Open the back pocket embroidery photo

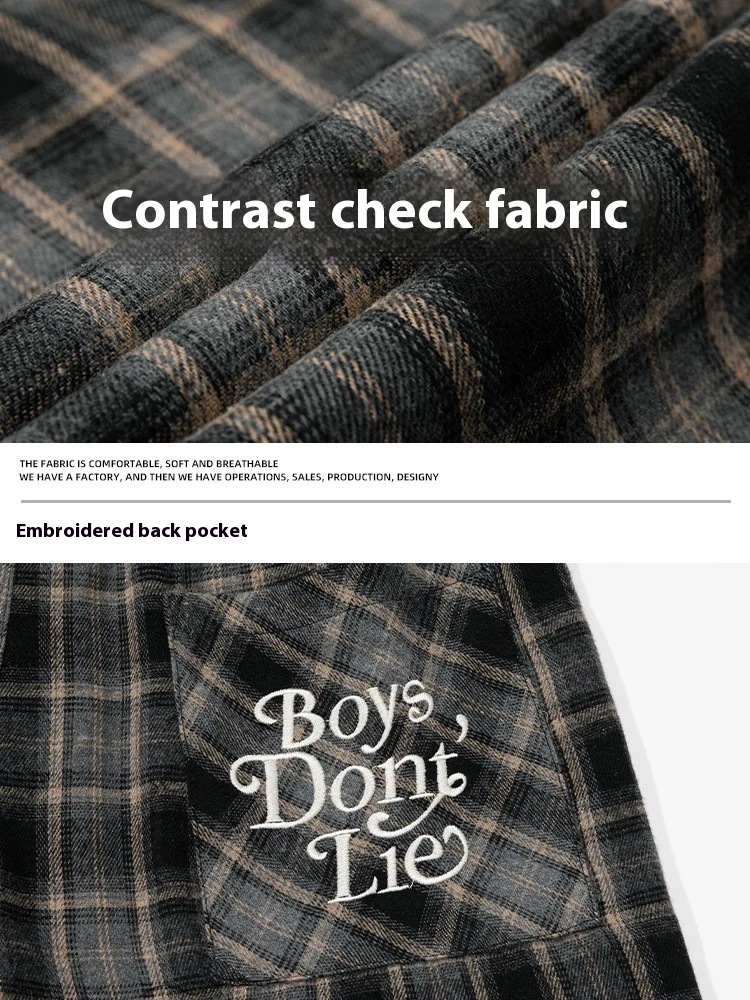[x=375, y=781]
